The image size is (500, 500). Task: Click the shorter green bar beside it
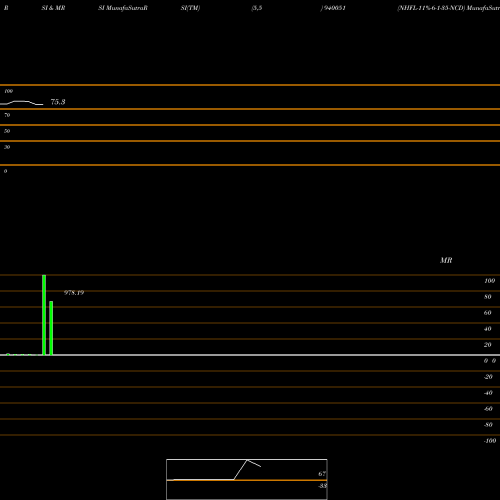click(x=51, y=328)
